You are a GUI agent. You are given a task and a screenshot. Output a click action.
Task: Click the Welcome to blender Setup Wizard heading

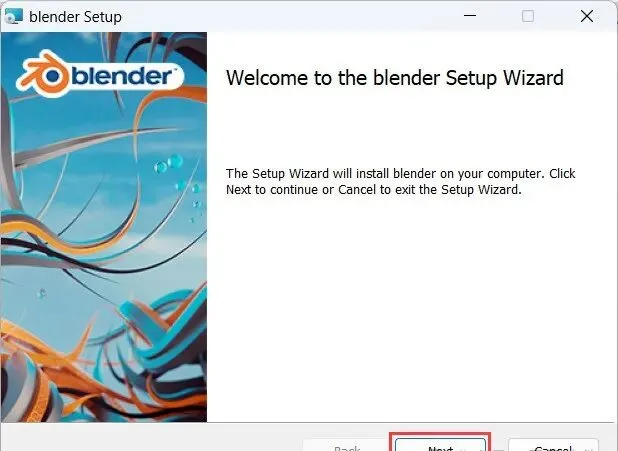395,78
